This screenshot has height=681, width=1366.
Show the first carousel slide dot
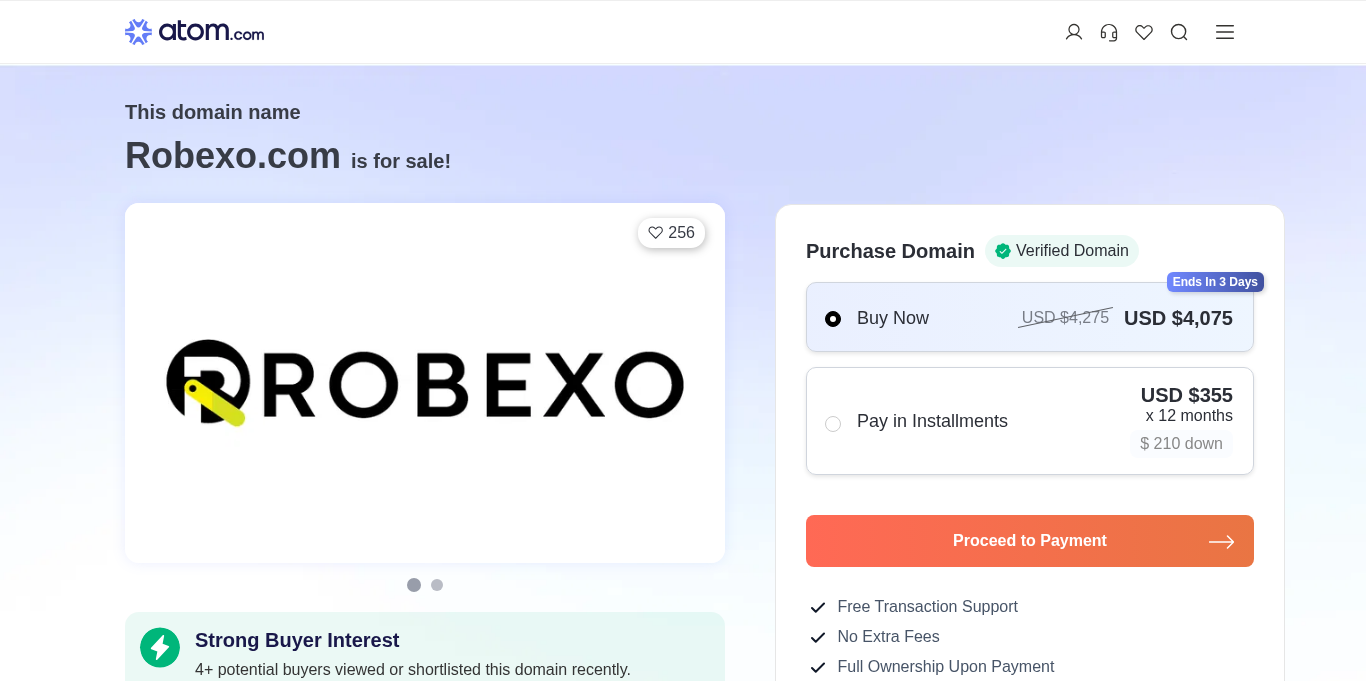[x=414, y=585]
